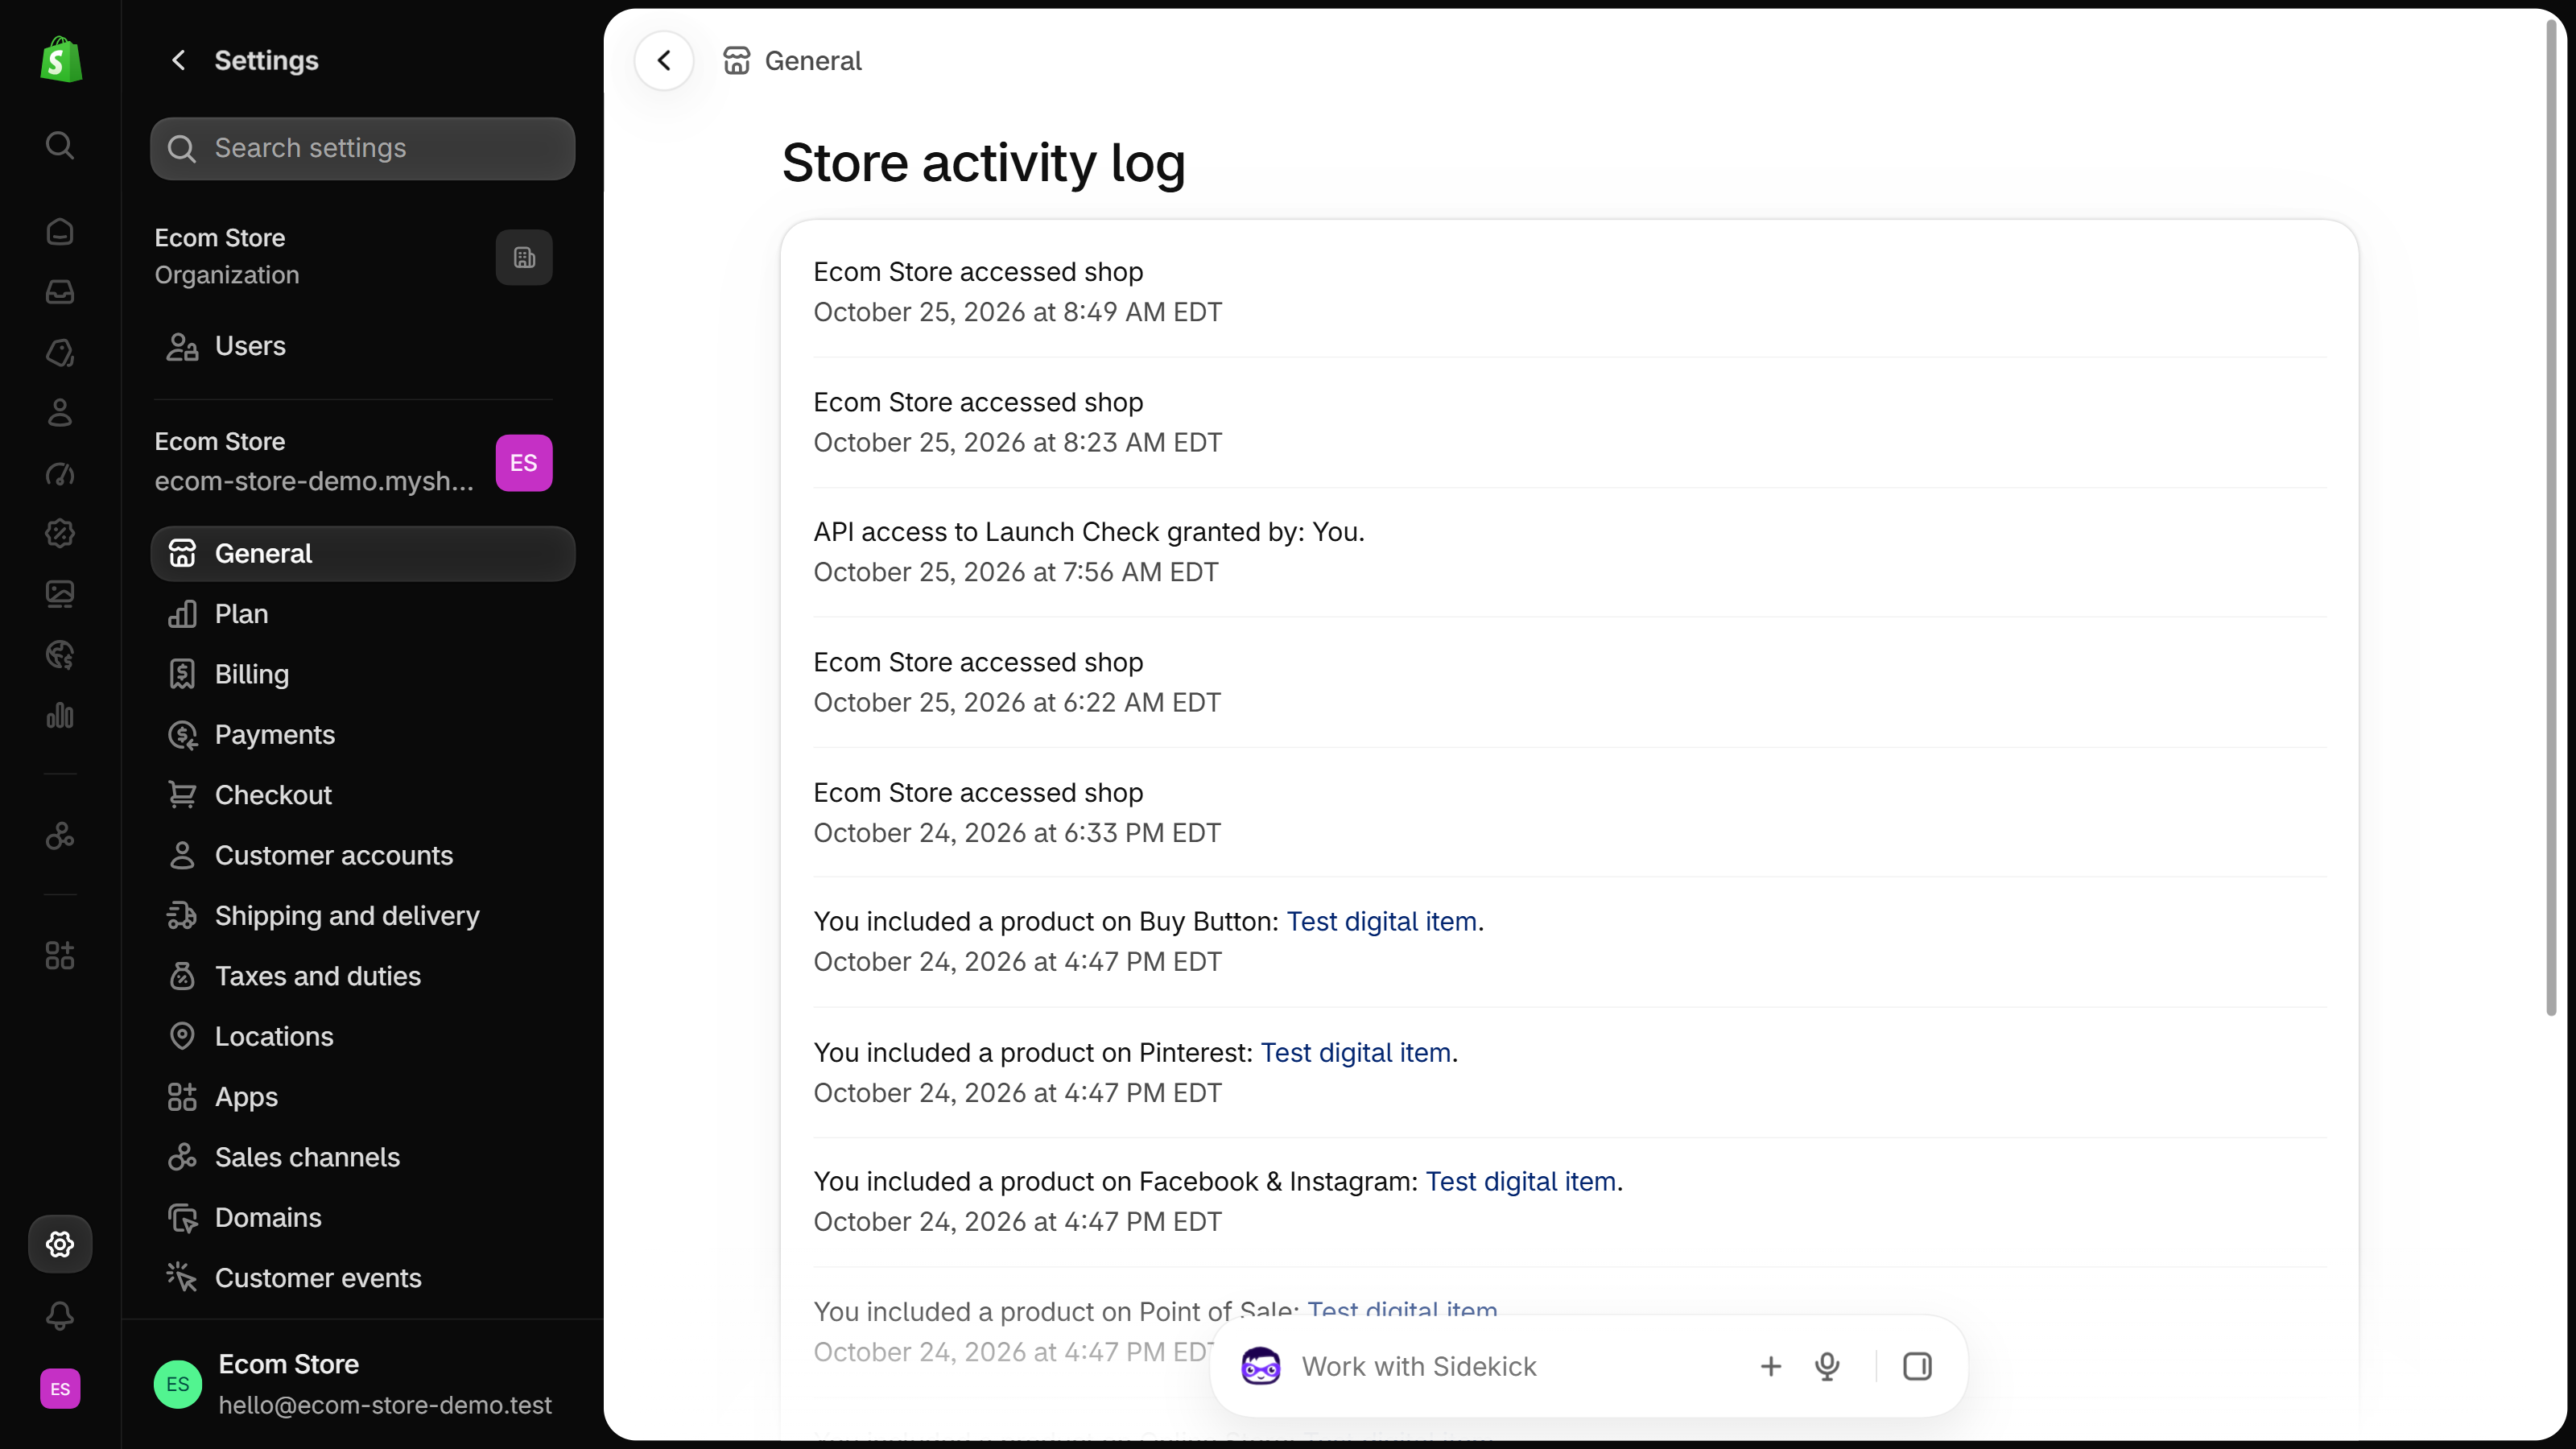Click the Settings gear icon in left rail

(x=60, y=1244)
